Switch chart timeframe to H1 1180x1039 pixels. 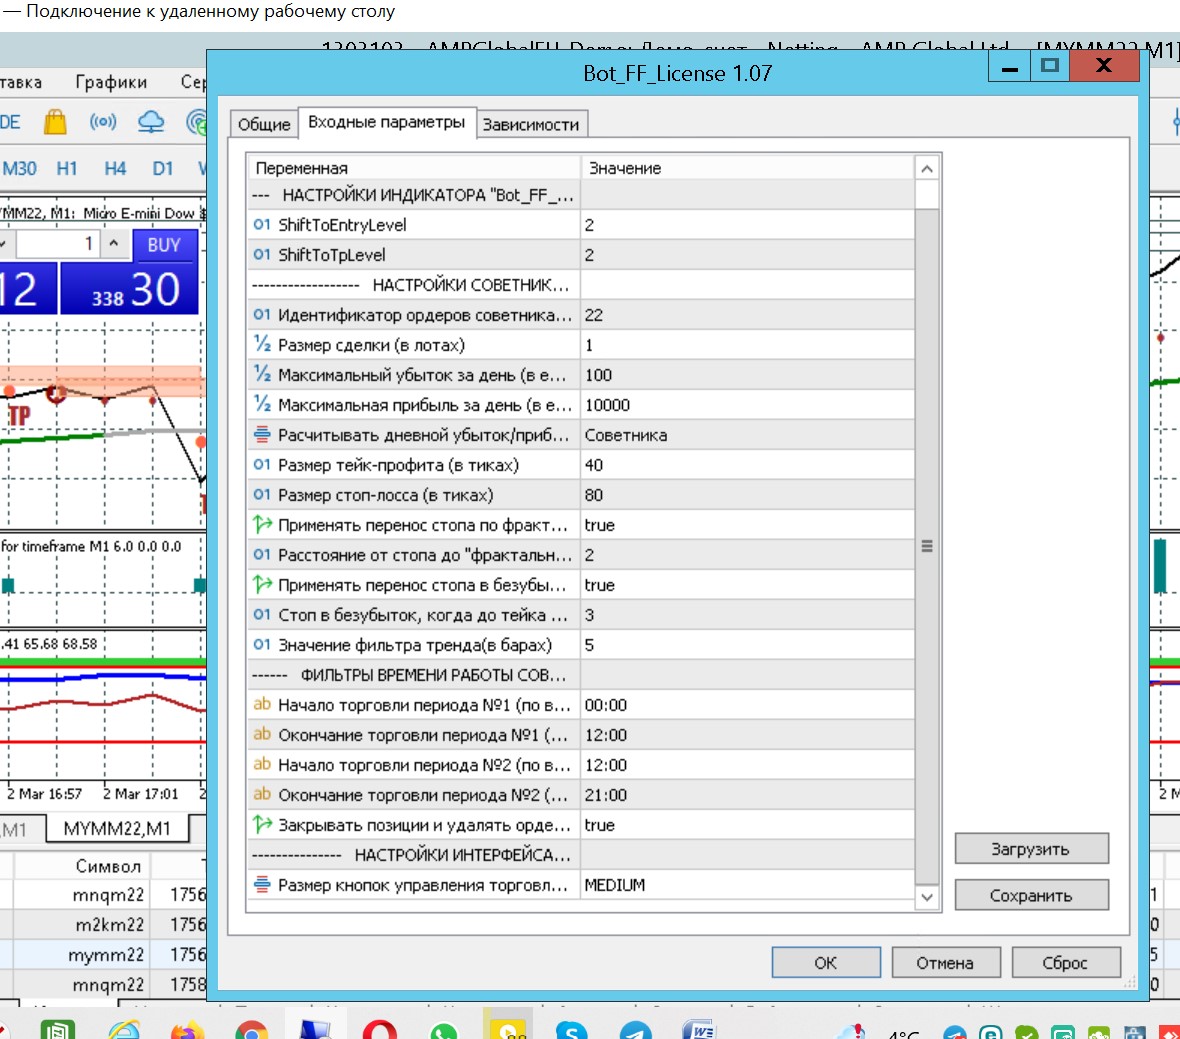(67, 169)
